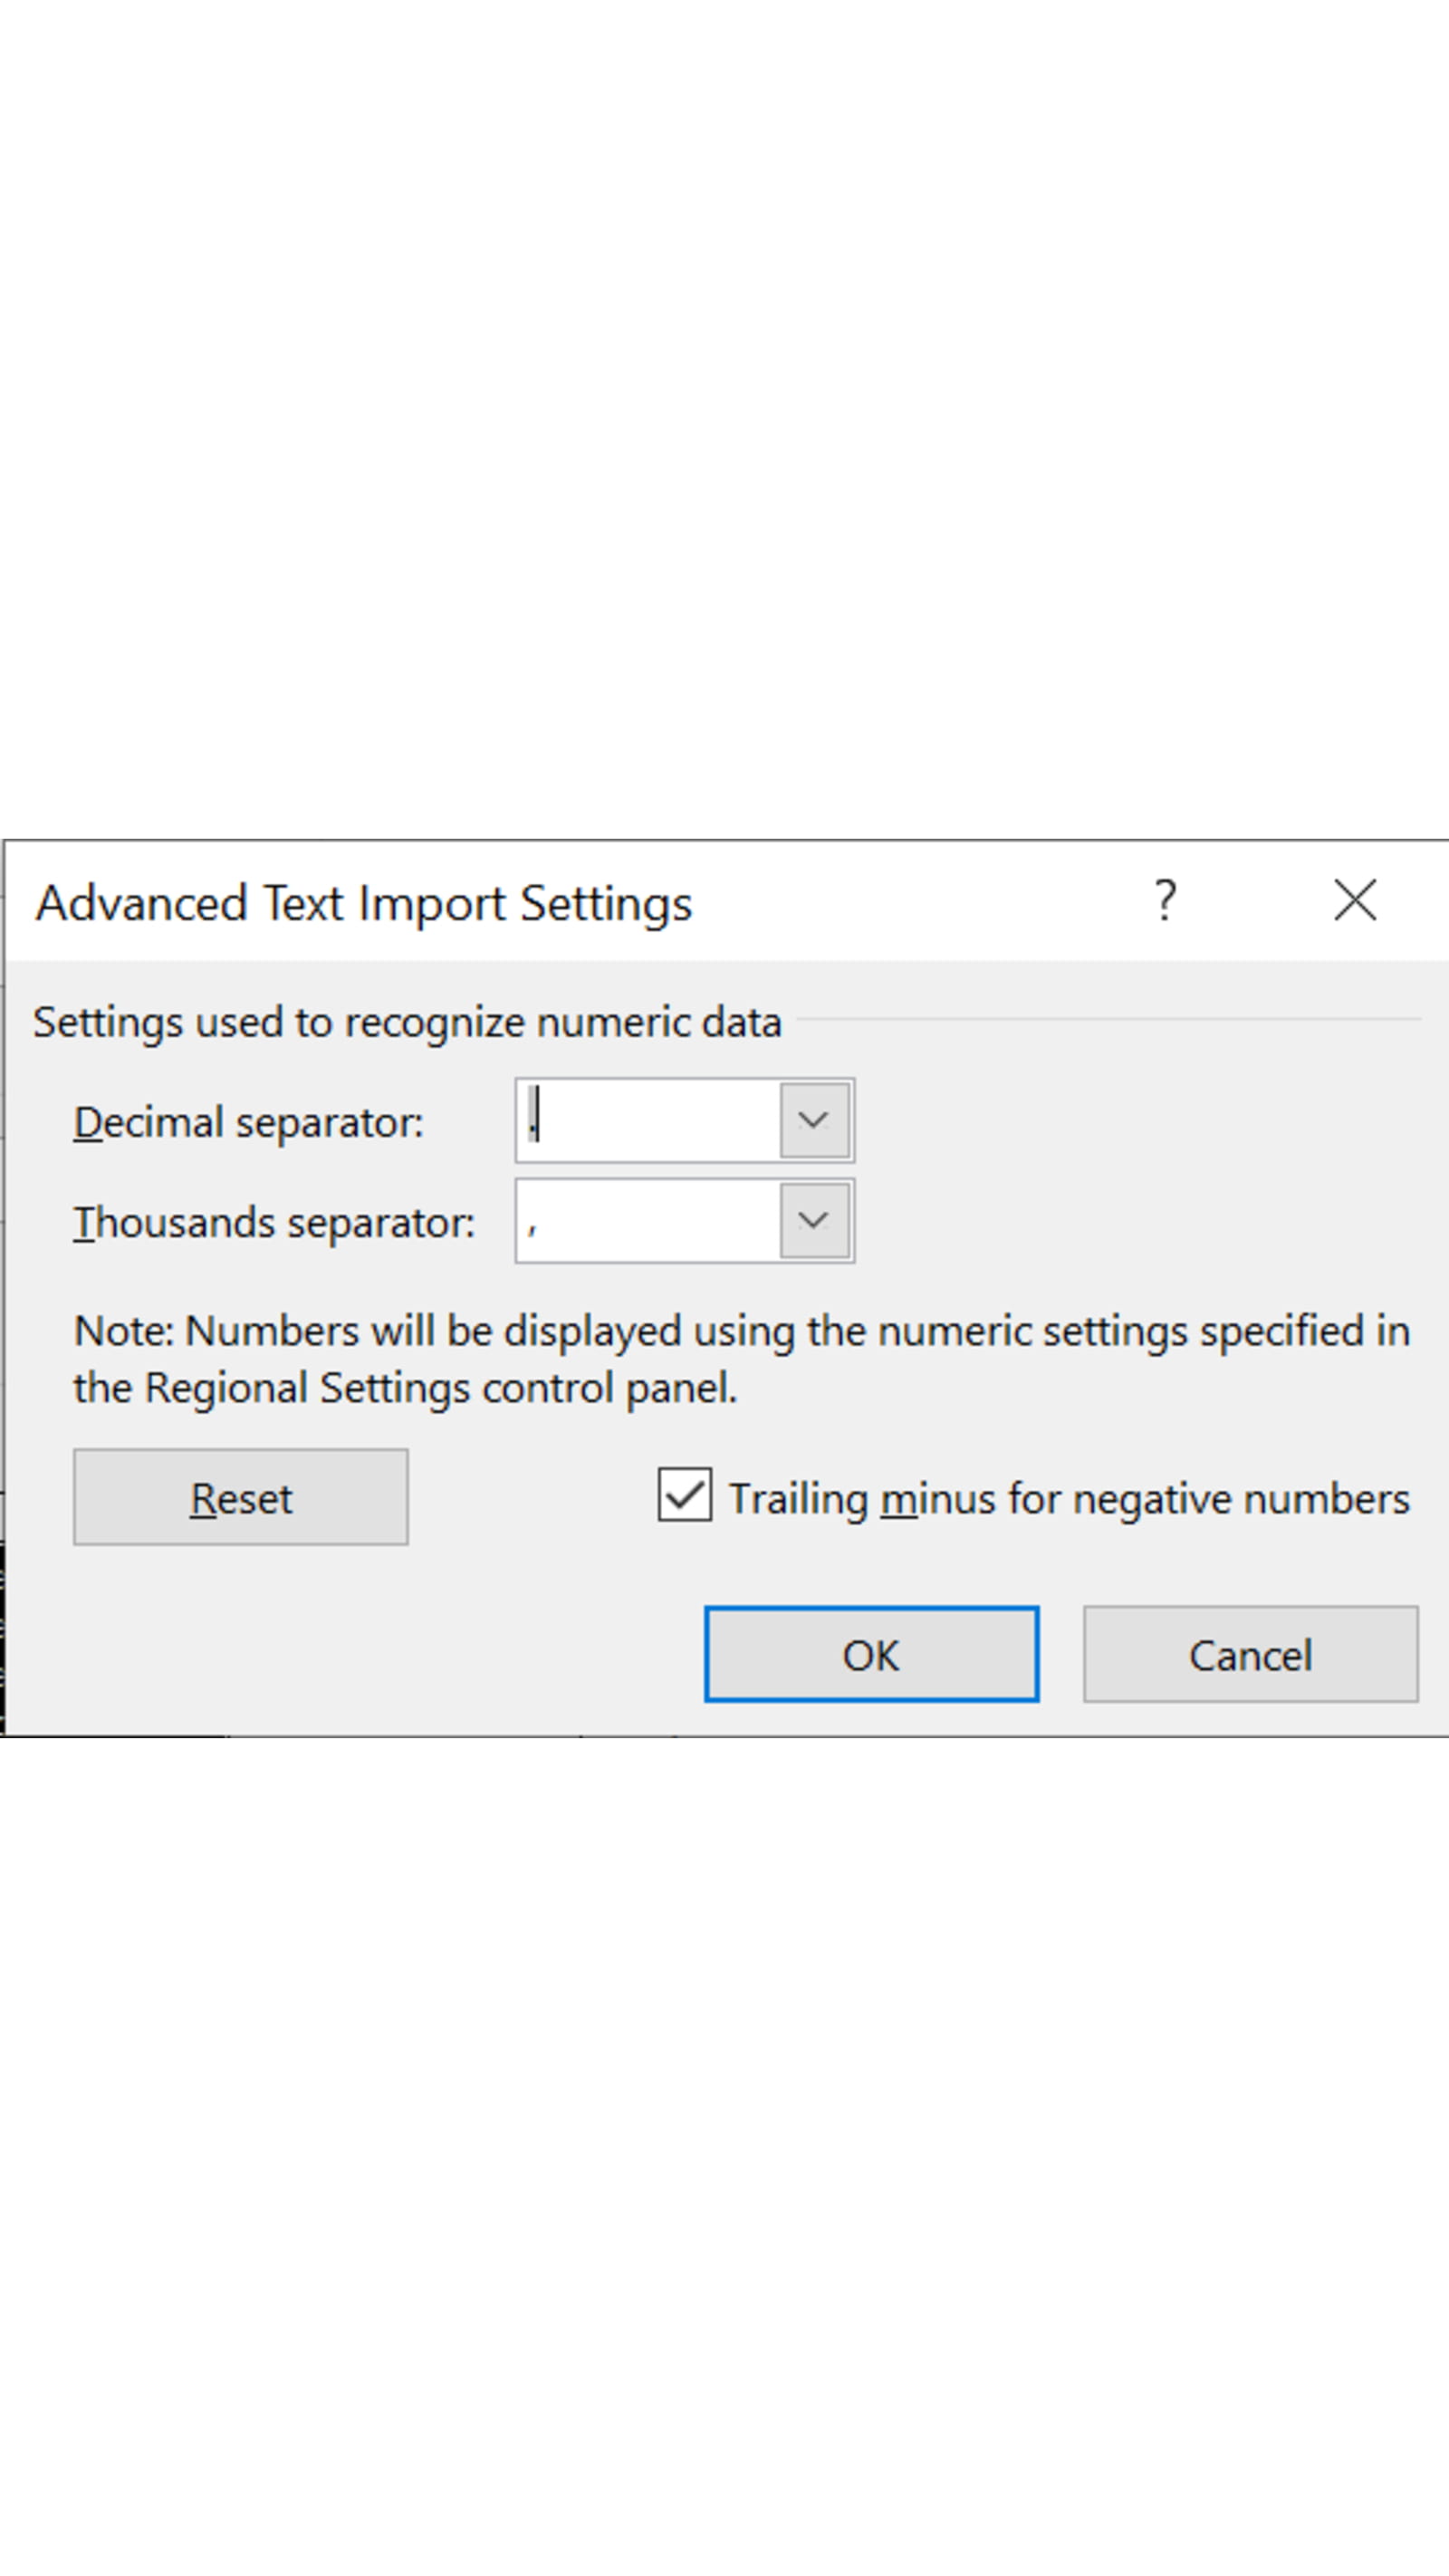The width and height of the screenshot is (1449, 2576).
Task: Expand the Thousands separator combo box
Action: coord(813,1221)
